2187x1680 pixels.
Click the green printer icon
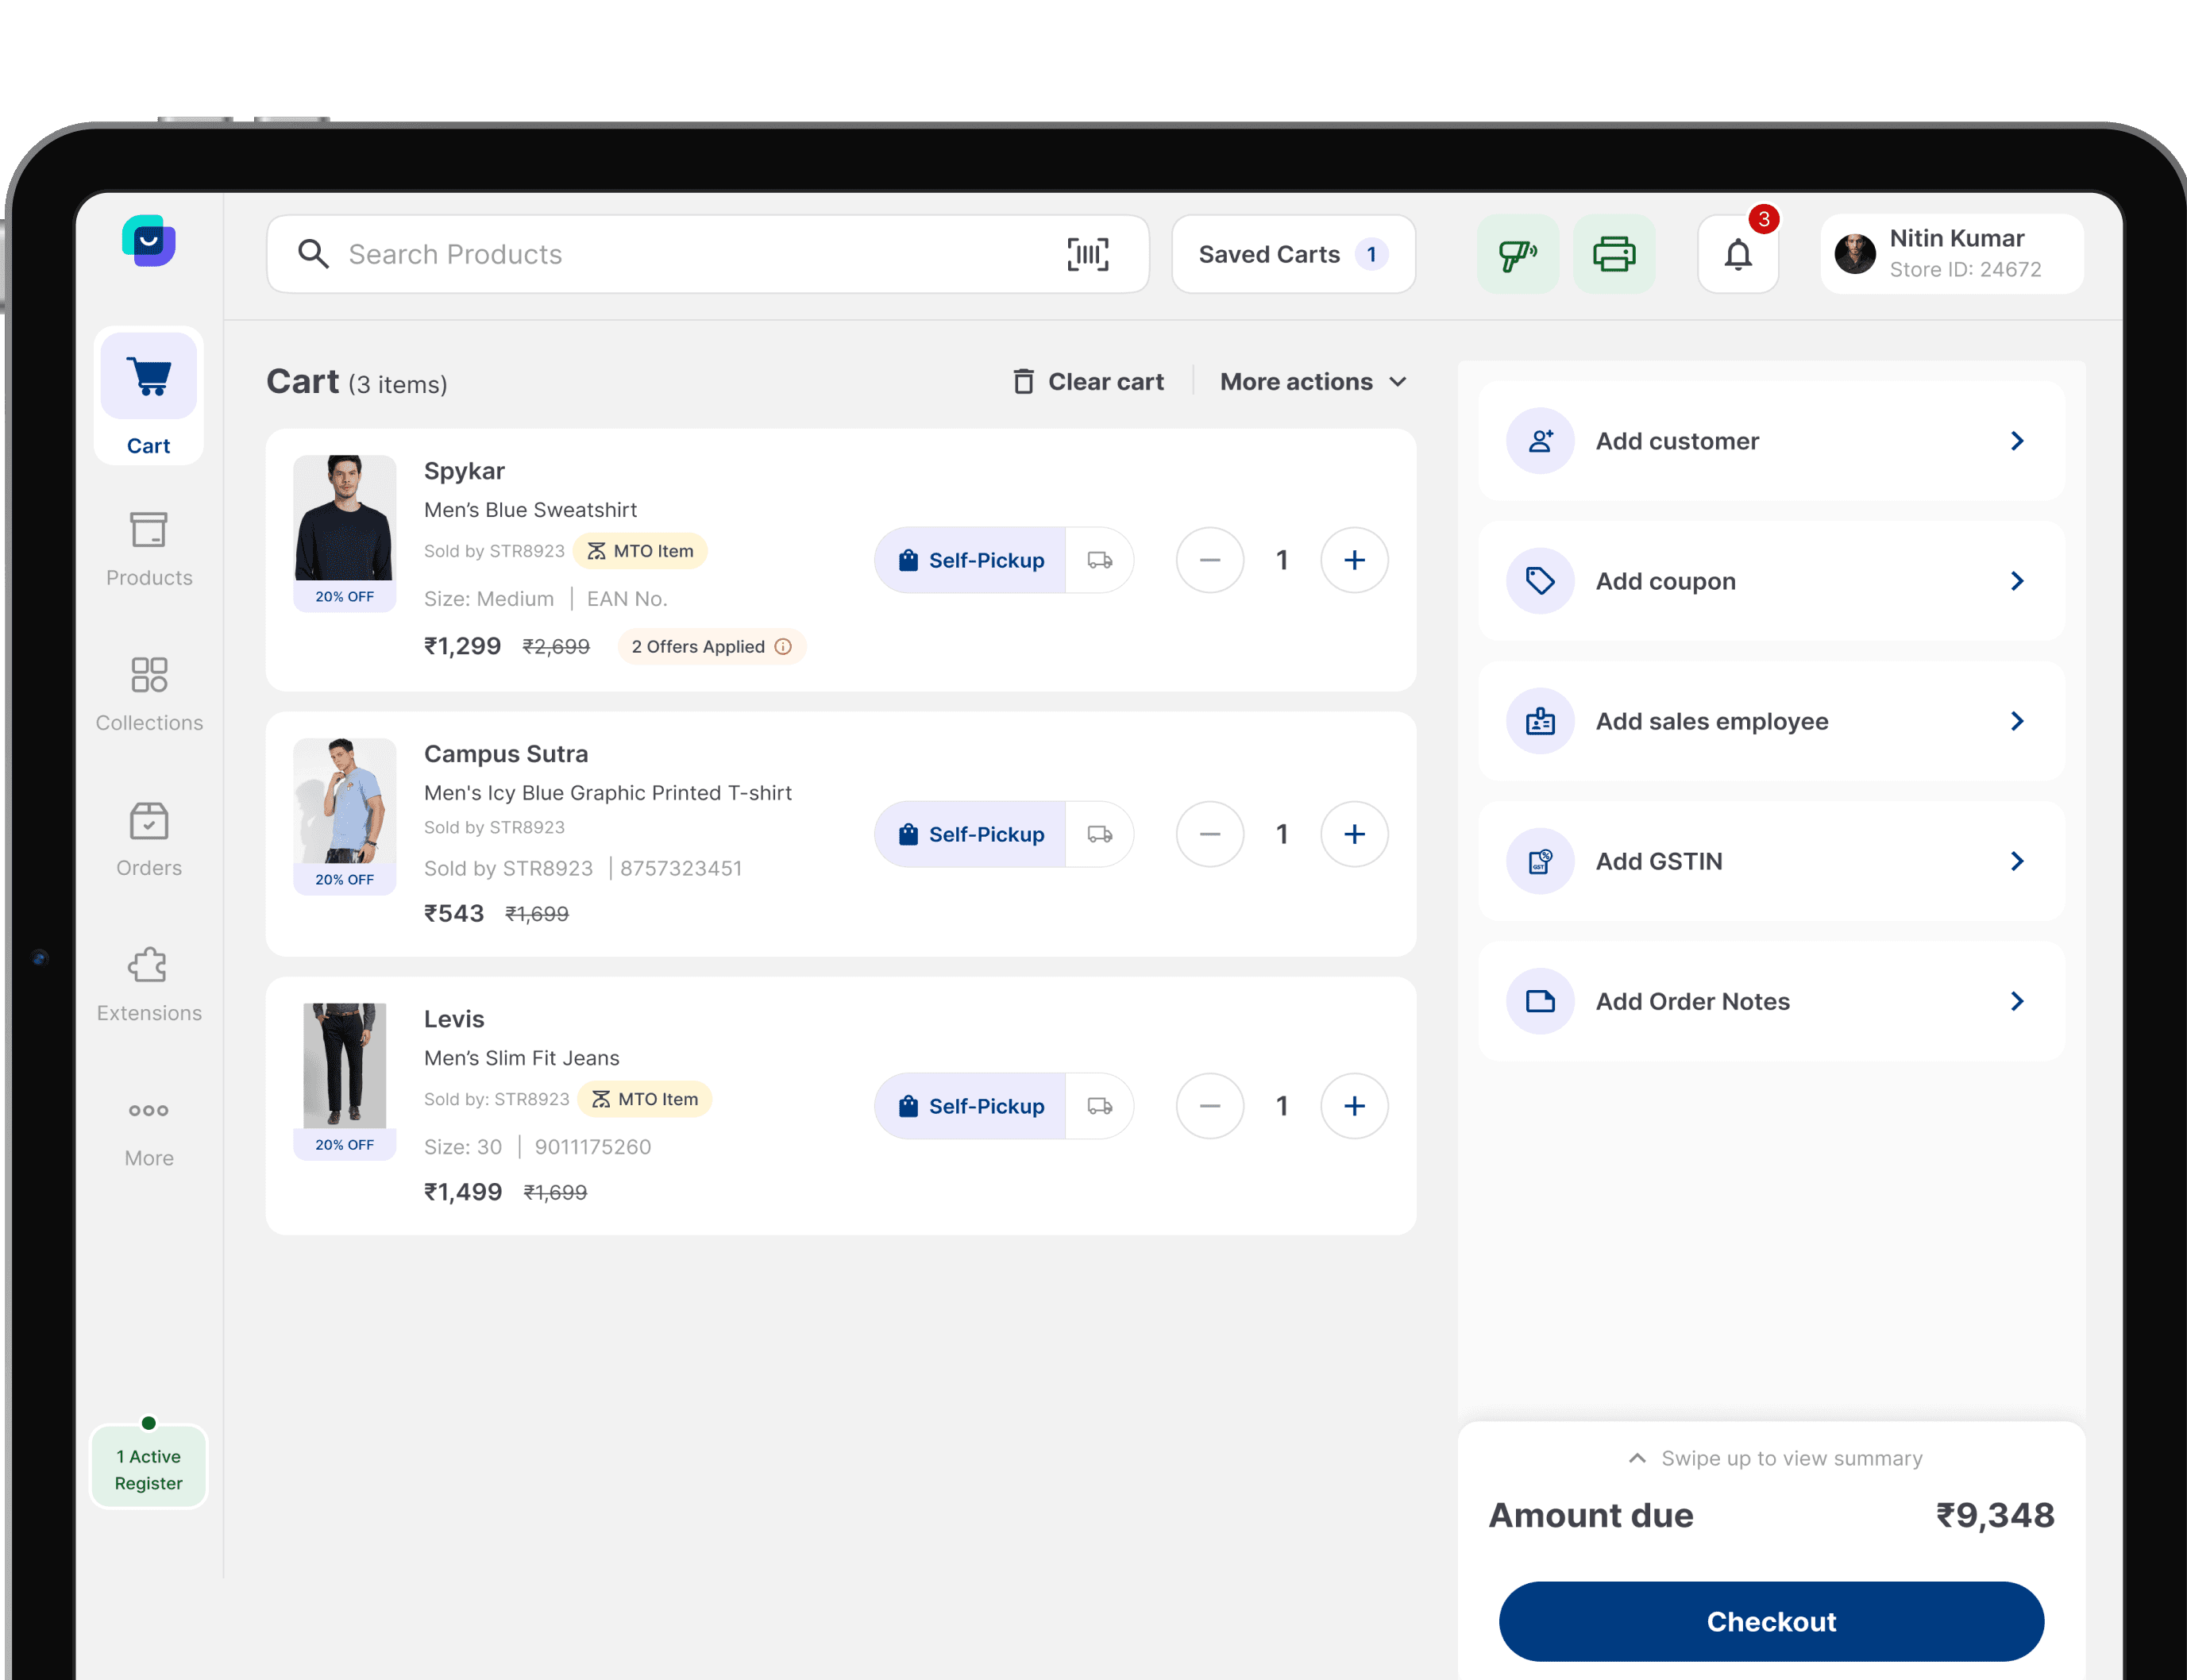pyautogui.click(x=1613, y=254)
